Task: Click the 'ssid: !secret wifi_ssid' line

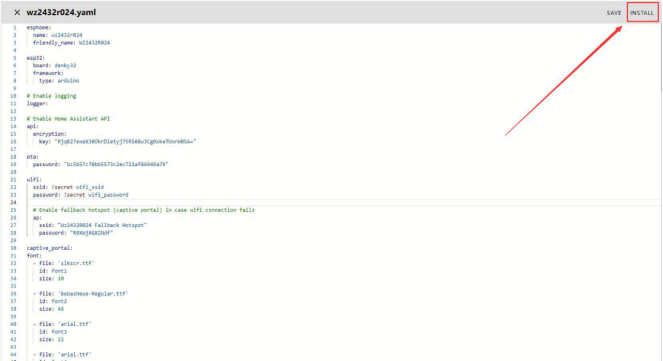Action: click(x=68, y=187)
